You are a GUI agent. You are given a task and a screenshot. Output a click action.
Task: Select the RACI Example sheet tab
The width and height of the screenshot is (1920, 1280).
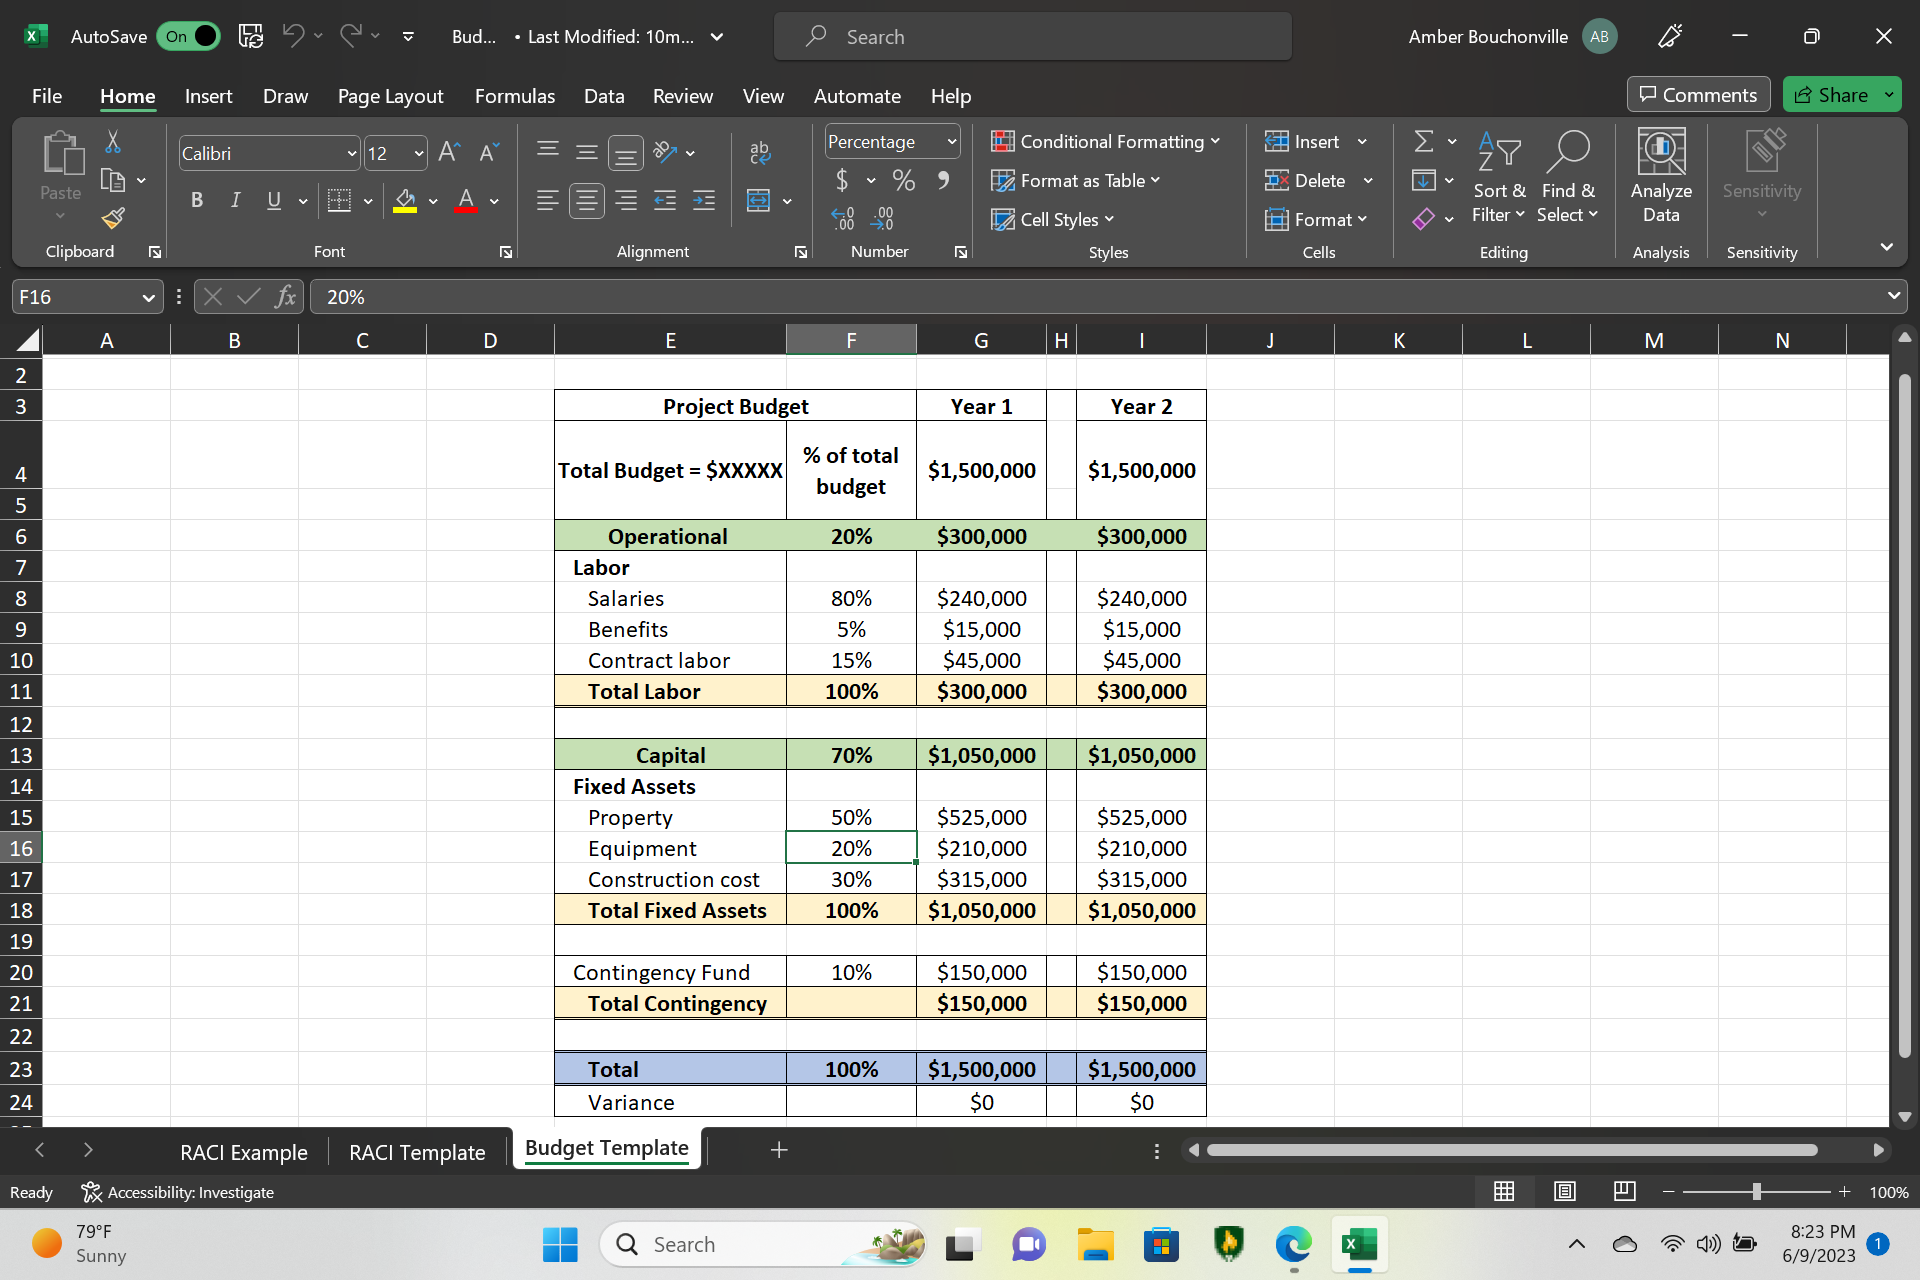[x=243, y=1151]
